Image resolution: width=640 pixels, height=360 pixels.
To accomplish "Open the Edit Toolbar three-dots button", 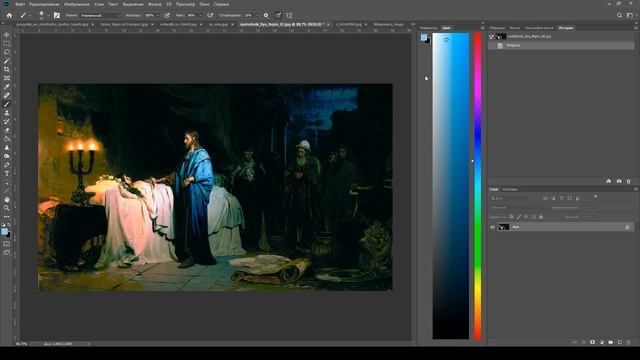I will pyautogui.click(x=7, y=217).
